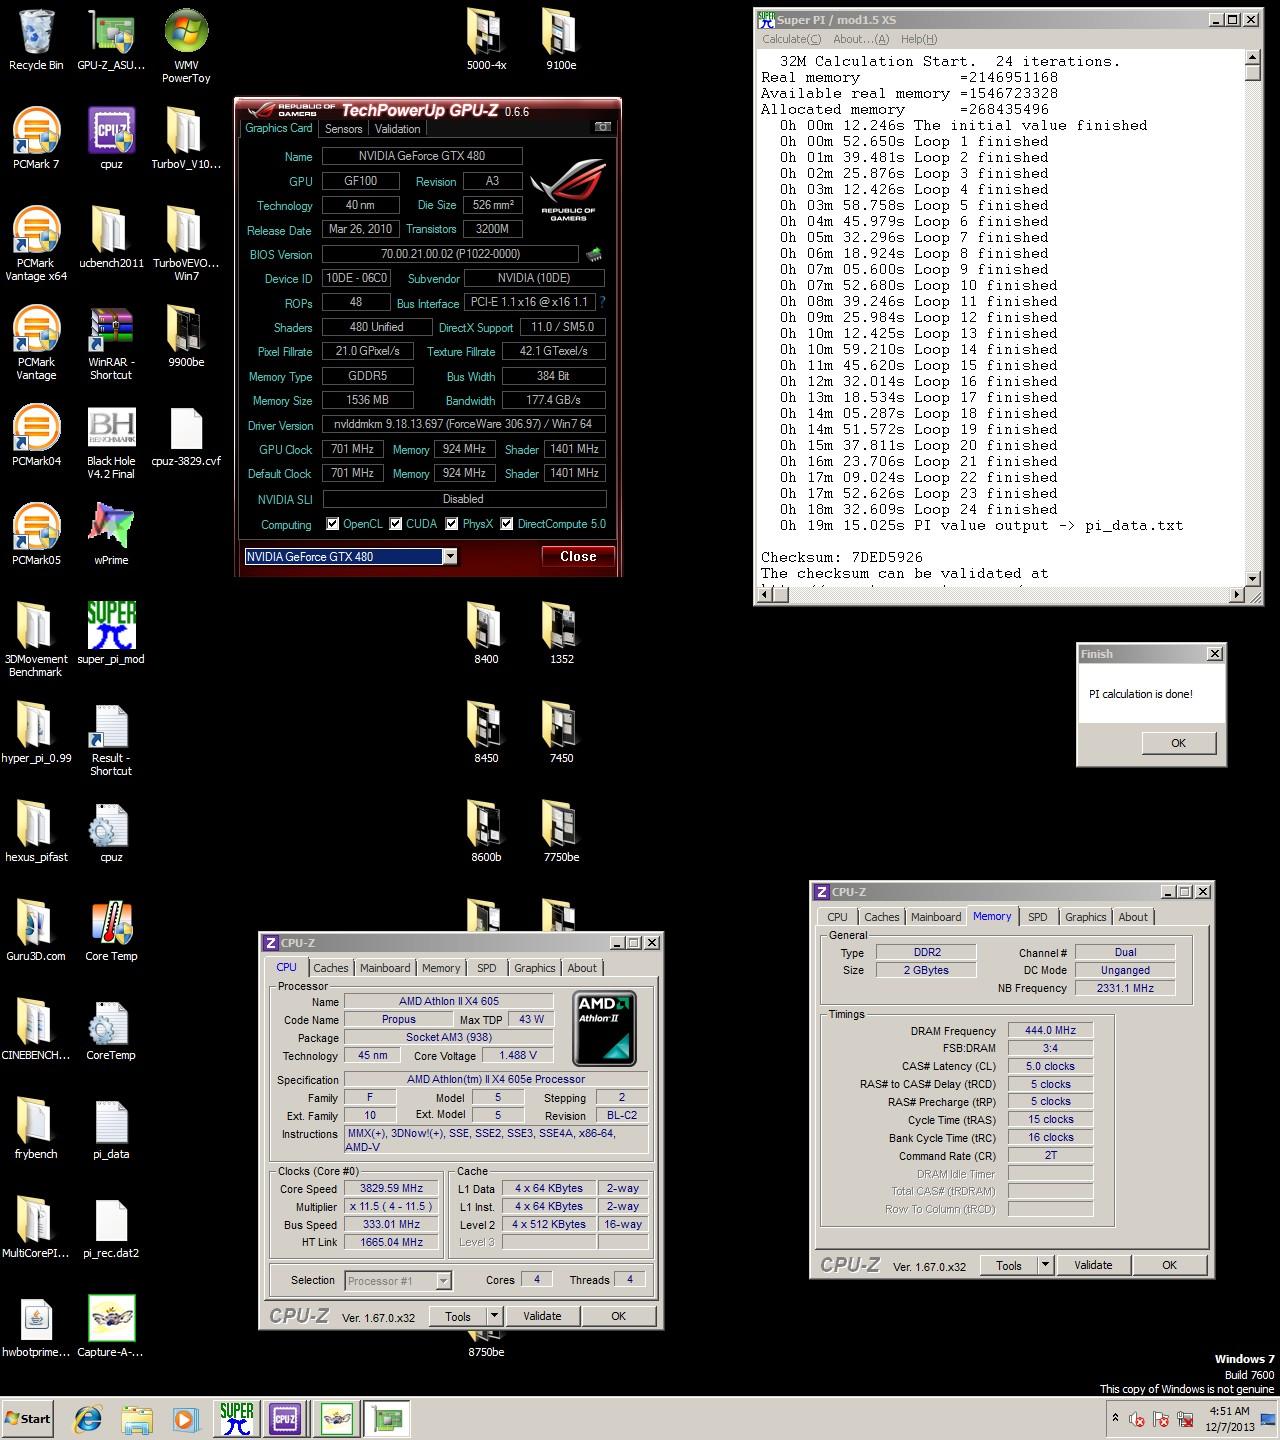The image size is (1280, 1440).
Task: Open Mainboard tab in CPU-Z Memory window
Action: pyautogui.click(x=936, y=917)
